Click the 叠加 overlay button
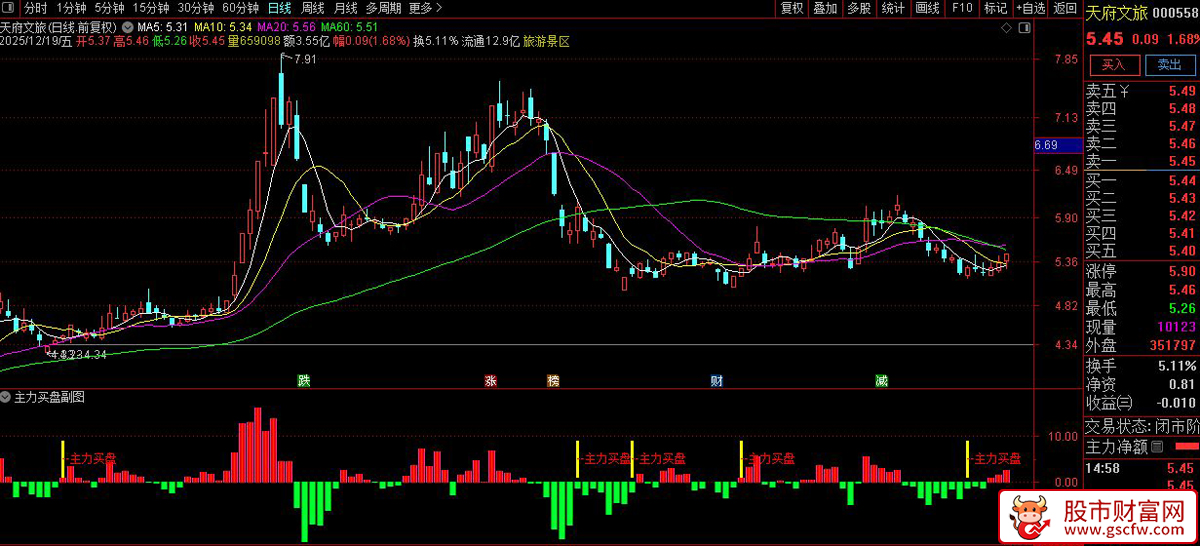 click(825, 8)
